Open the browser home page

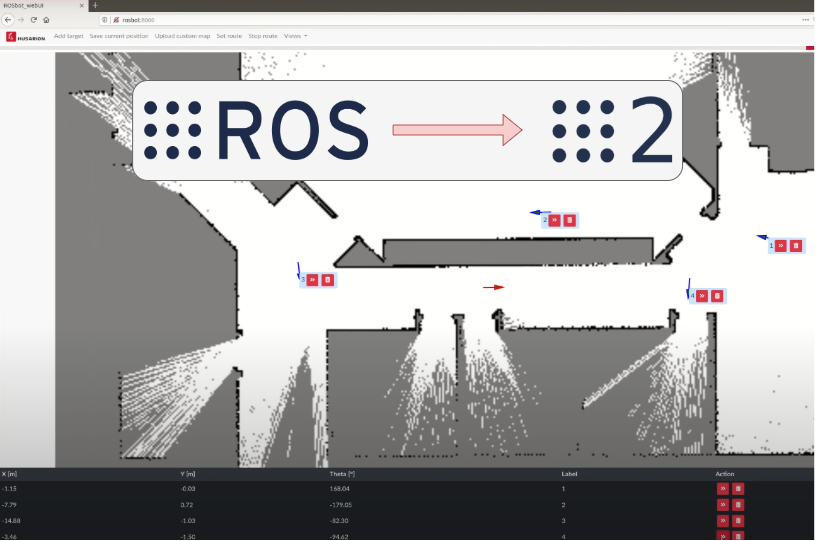tap(46, 20)
